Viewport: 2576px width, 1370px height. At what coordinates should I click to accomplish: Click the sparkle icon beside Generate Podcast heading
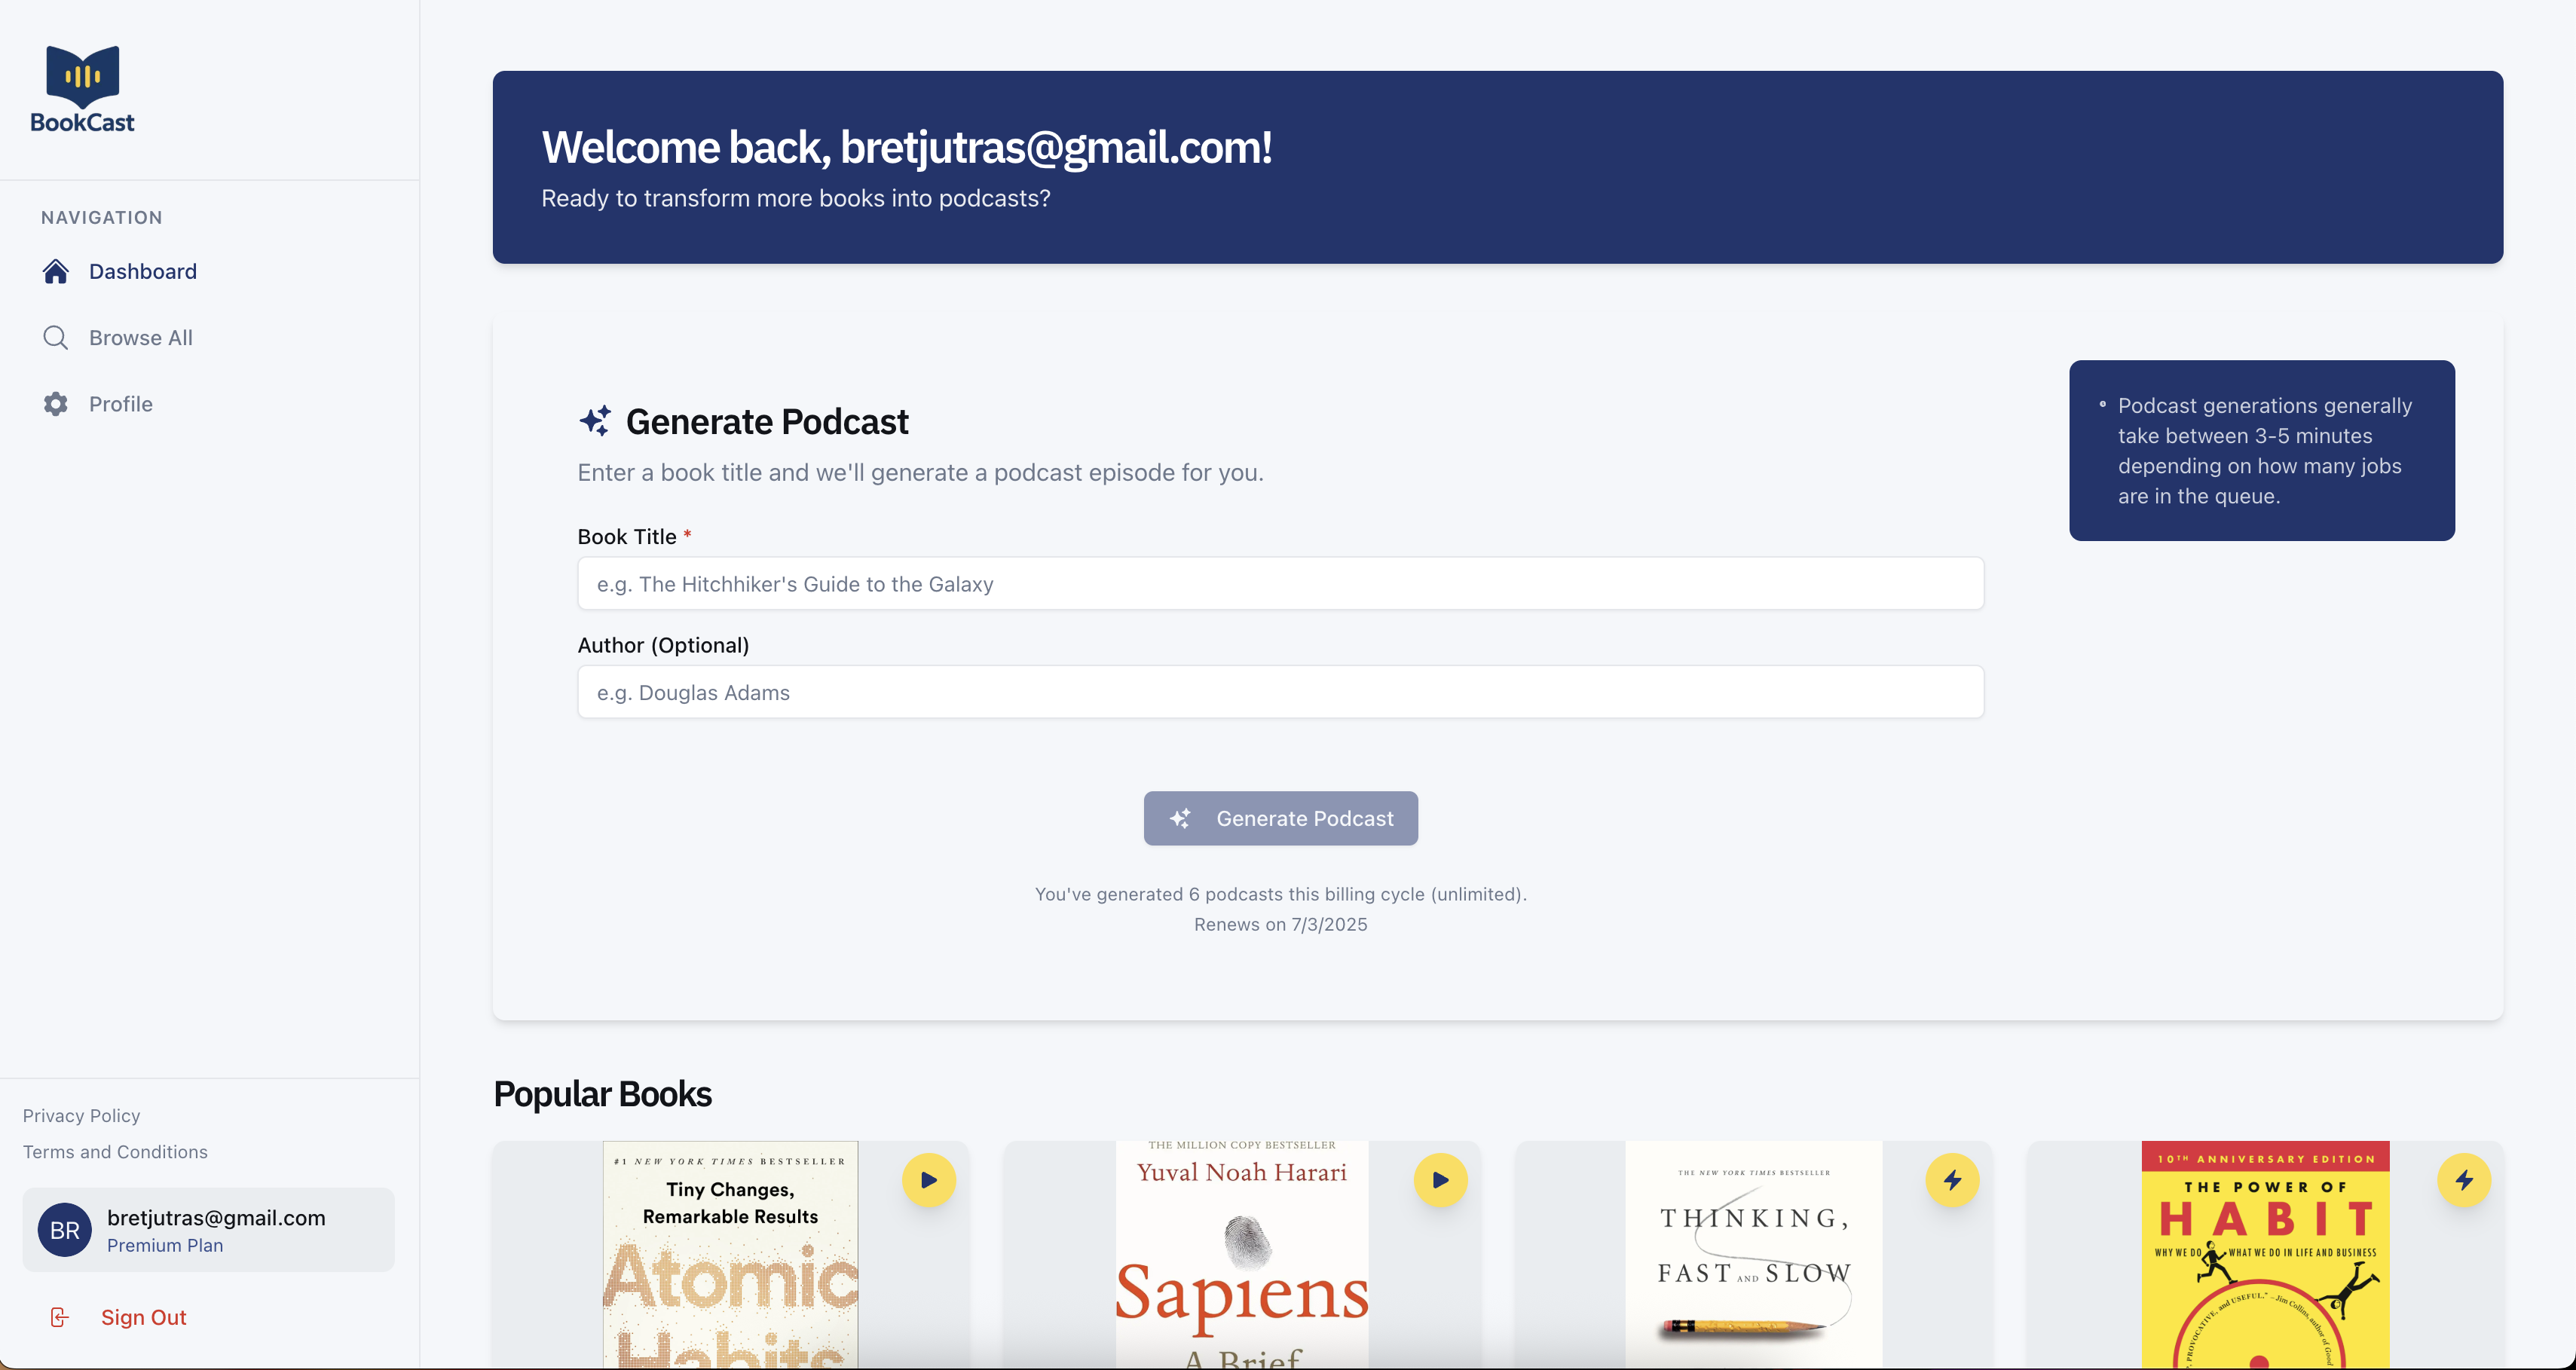click(595, 421)
